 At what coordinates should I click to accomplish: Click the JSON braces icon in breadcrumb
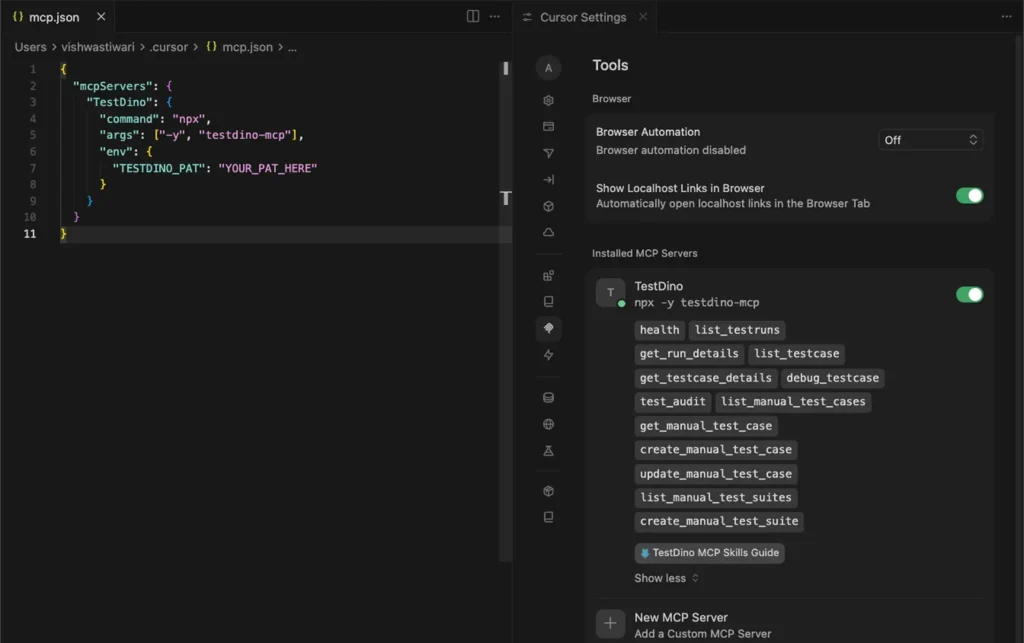(211, 46)
